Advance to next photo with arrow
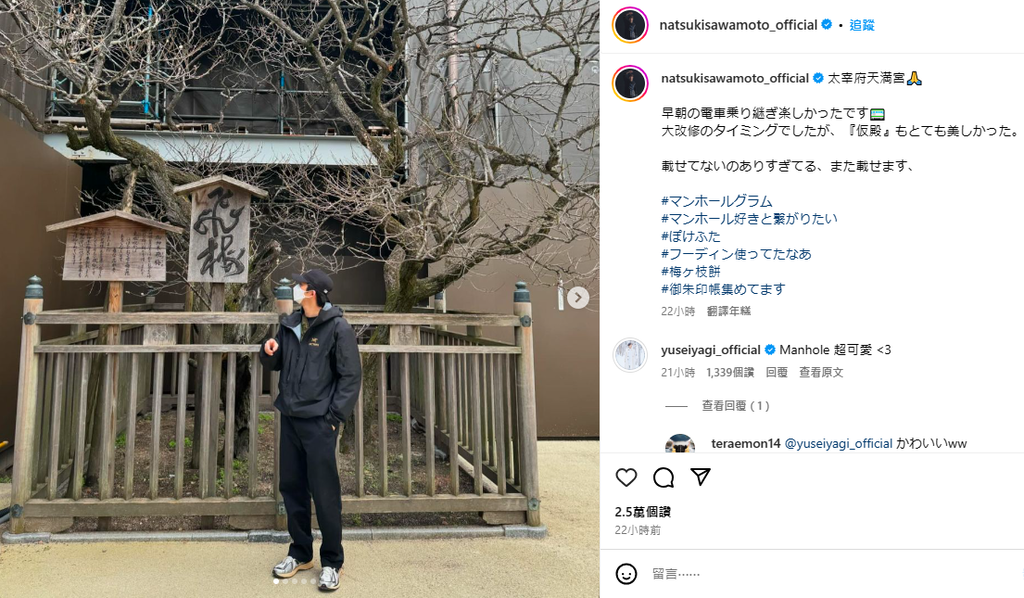The image size is (1024, 598). 577,298
